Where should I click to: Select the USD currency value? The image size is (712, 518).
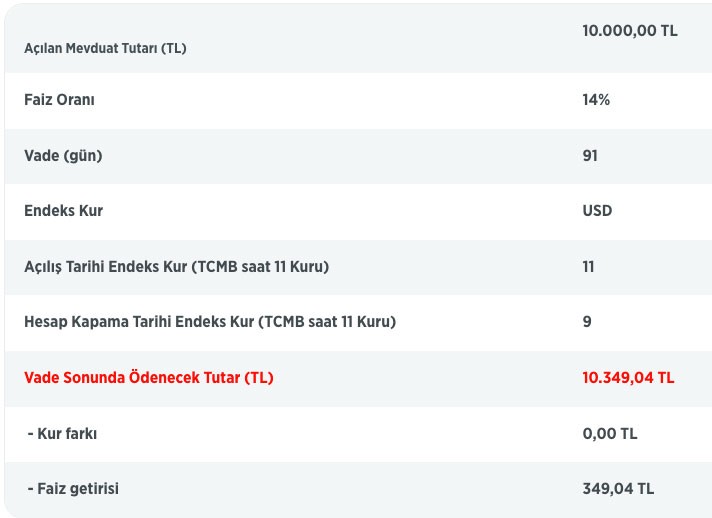(597, 211)
